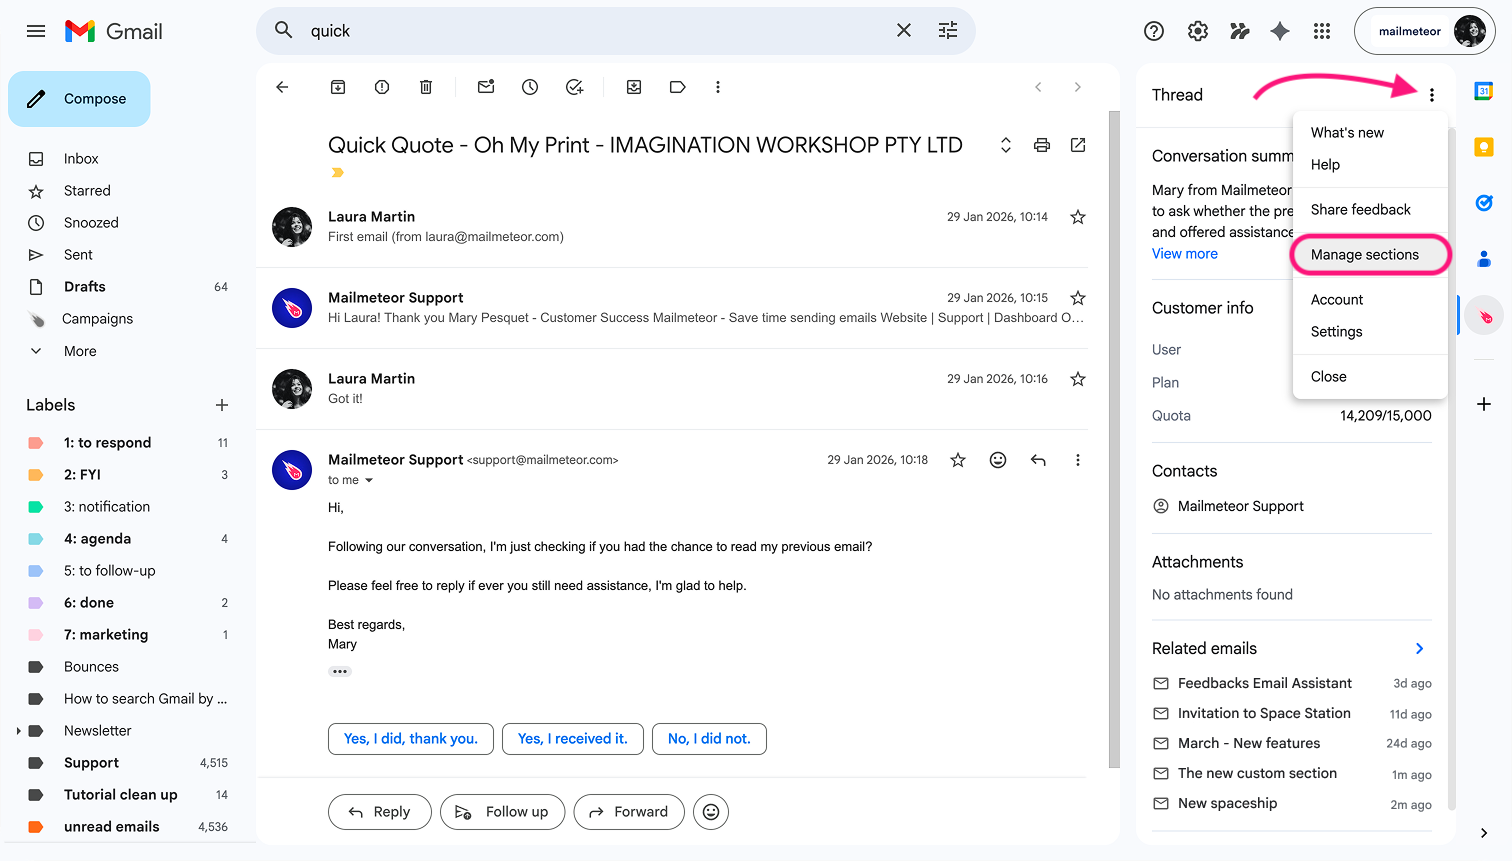Click View more in Conversation summary

tap(1184, 253)
